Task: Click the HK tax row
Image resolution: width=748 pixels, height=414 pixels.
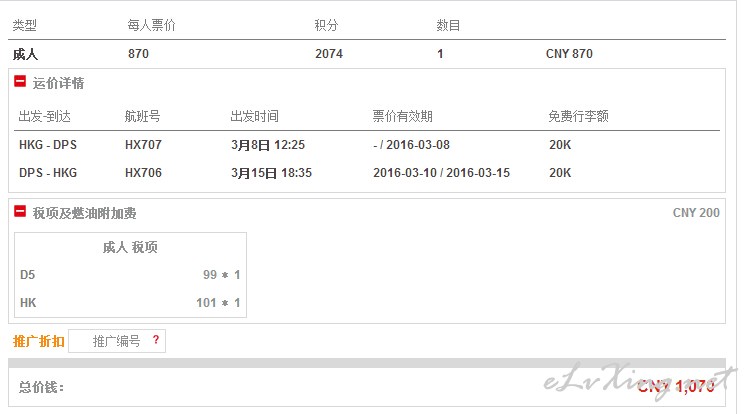Action: (x=130, y=302)
